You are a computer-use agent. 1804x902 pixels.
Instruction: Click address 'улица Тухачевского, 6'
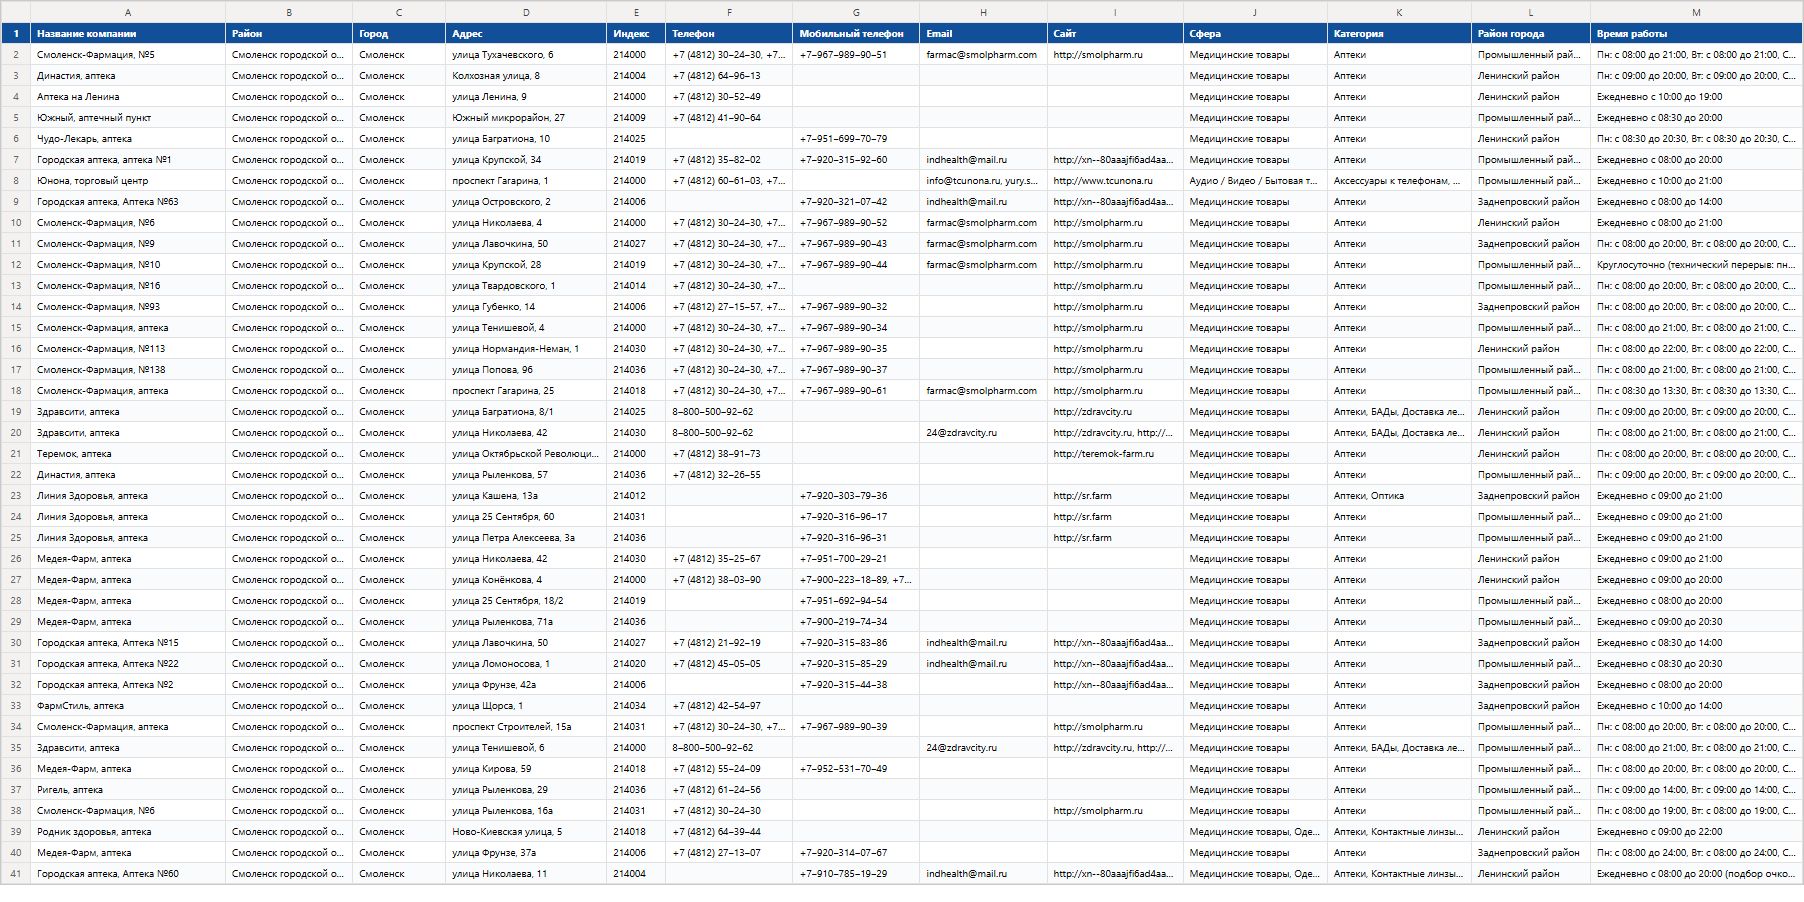(x=526, y=55)
